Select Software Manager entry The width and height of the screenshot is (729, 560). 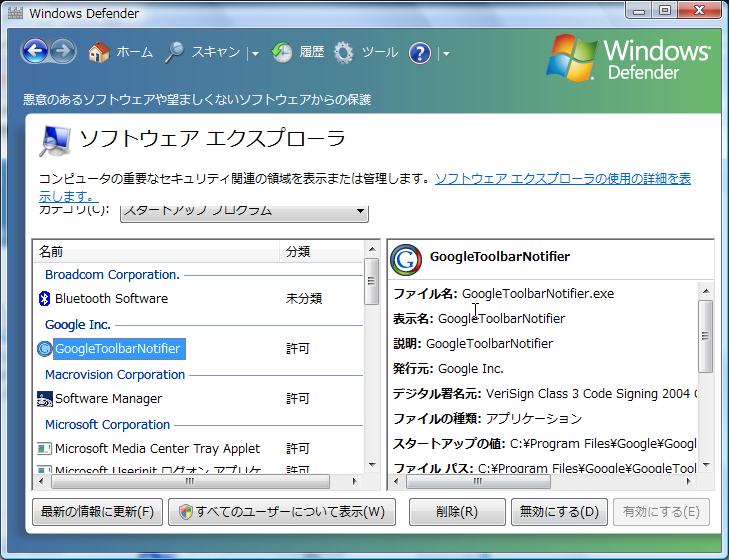pos(108,398)
